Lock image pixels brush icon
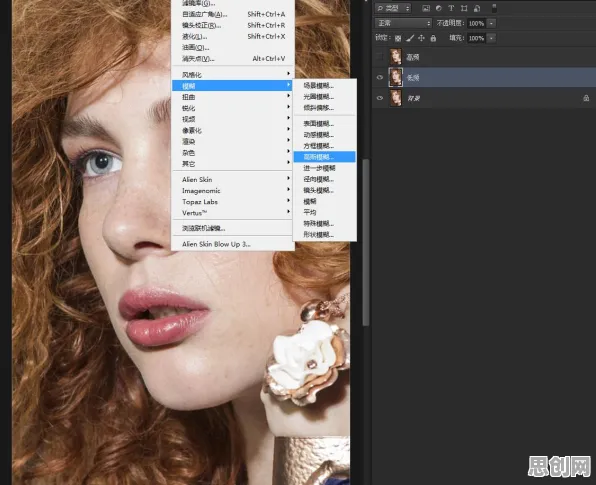 point(410,38)
